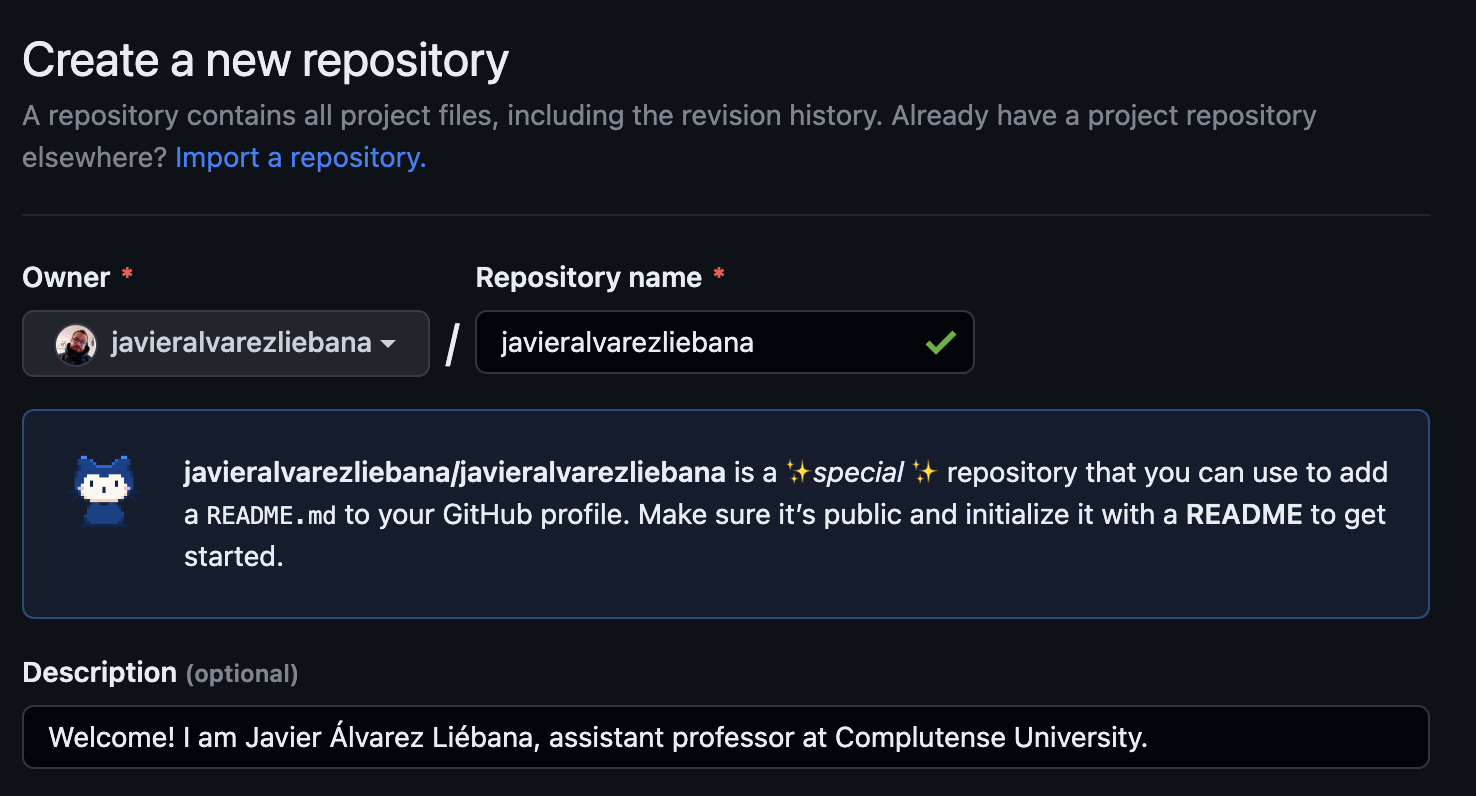Click the bold javieralvarezliebana/javieralvarezliebana repository path

[x=454, y=472]
